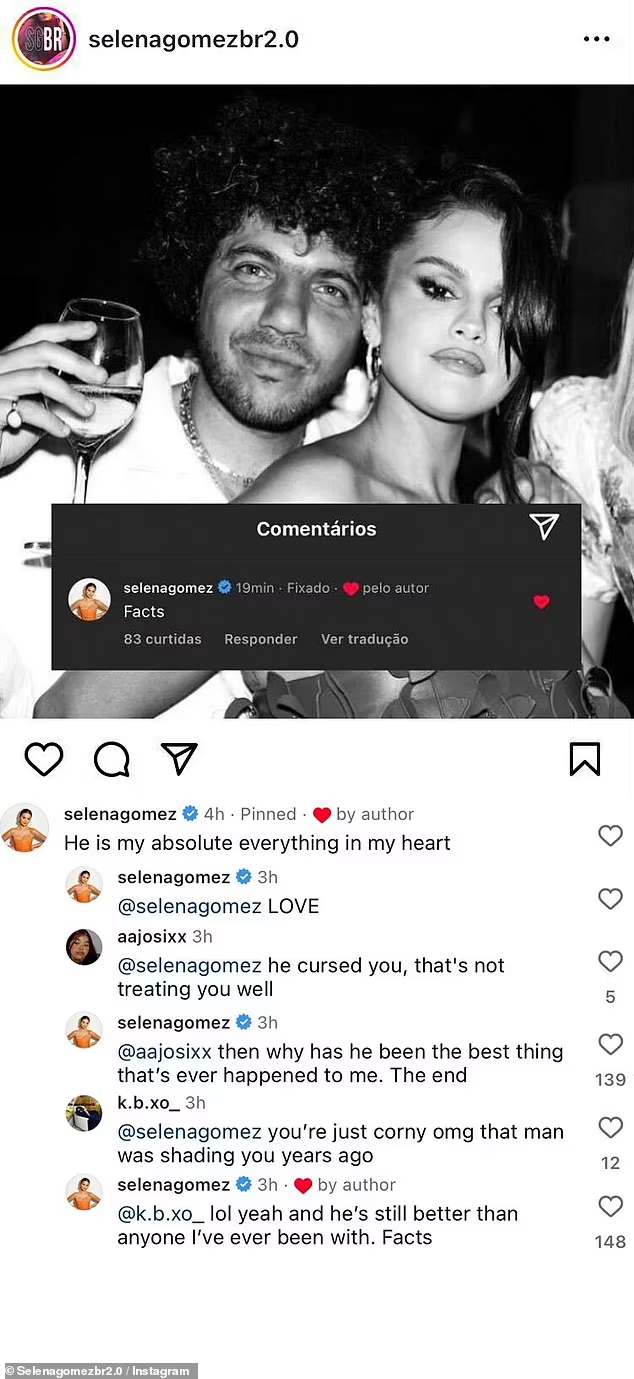Viewport: 634px width, 1379px height.
Task: Open the selenagomezbr2.0 profile
Action: (194, 38)
